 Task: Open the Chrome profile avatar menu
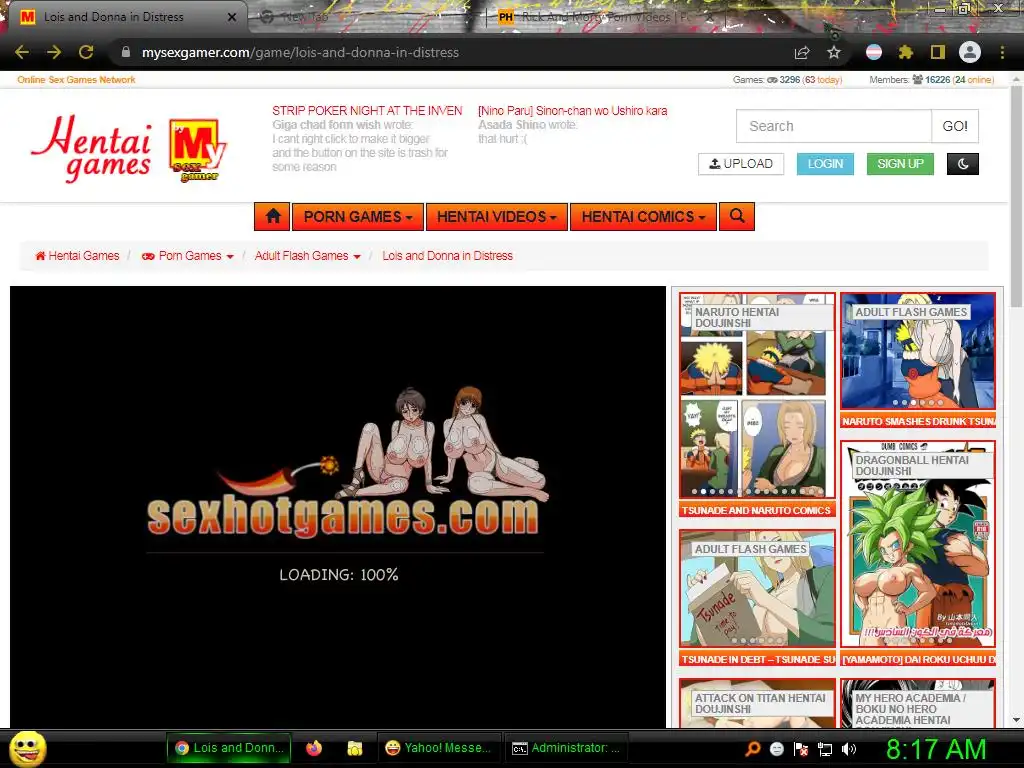(970, 52)
